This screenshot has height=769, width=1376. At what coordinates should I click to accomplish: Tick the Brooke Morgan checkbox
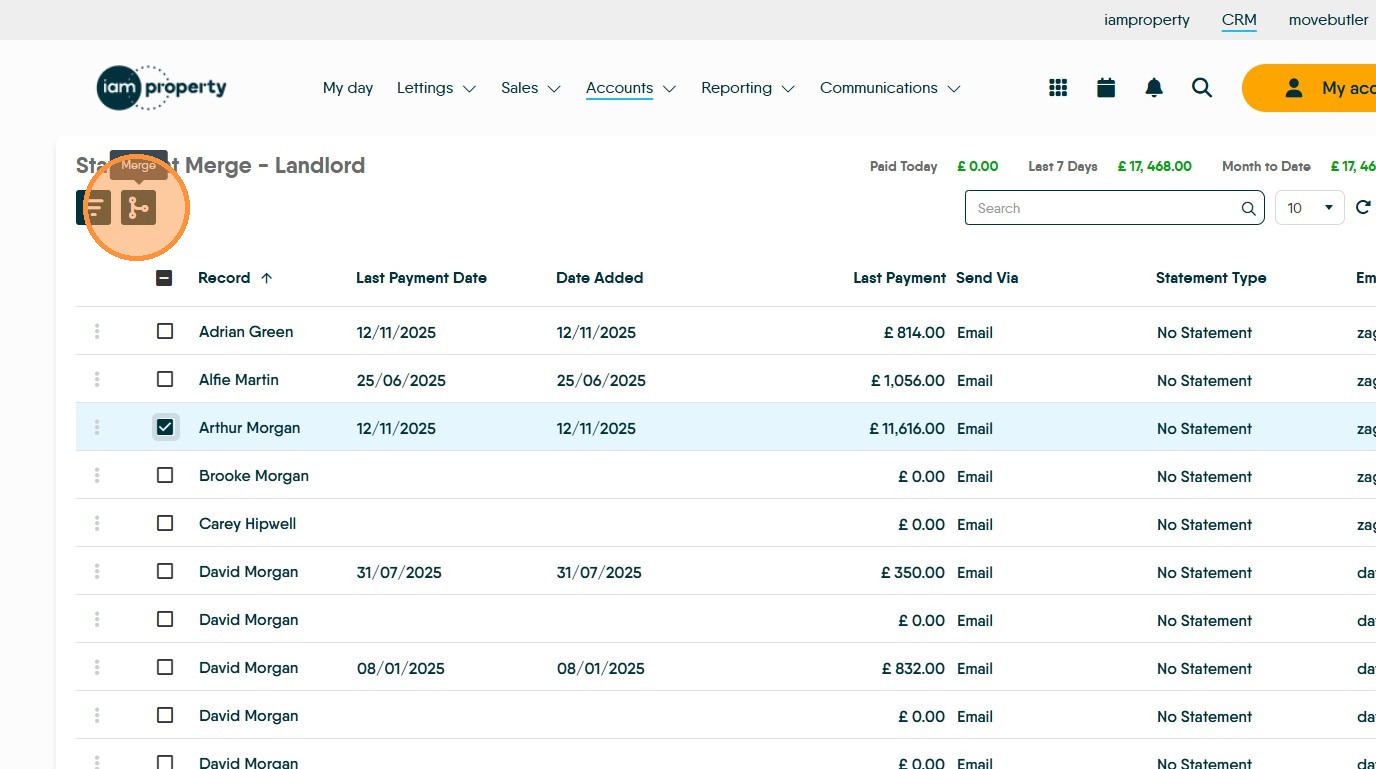click(165, 476)
